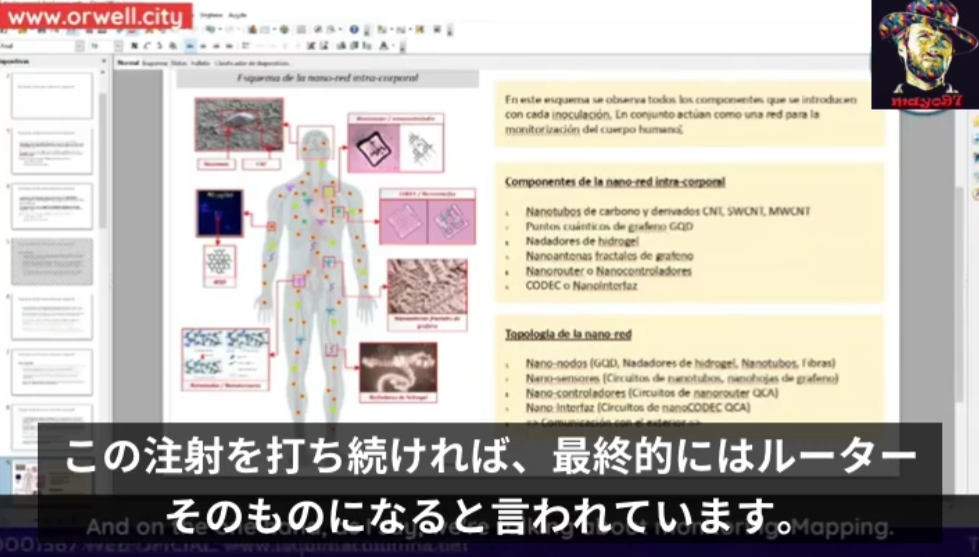Viewport: 979px width, 557px height.
Task: Toggle Underline formatting in the text toolbar
Action: (x=160, y=46)
